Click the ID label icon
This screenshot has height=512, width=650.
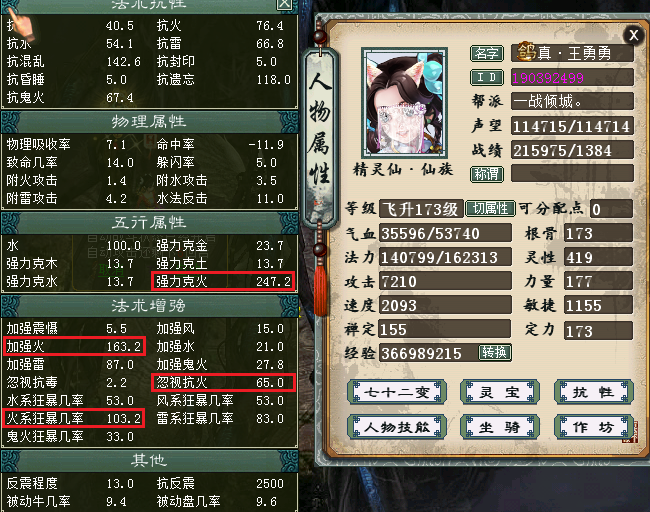(487, 77)
